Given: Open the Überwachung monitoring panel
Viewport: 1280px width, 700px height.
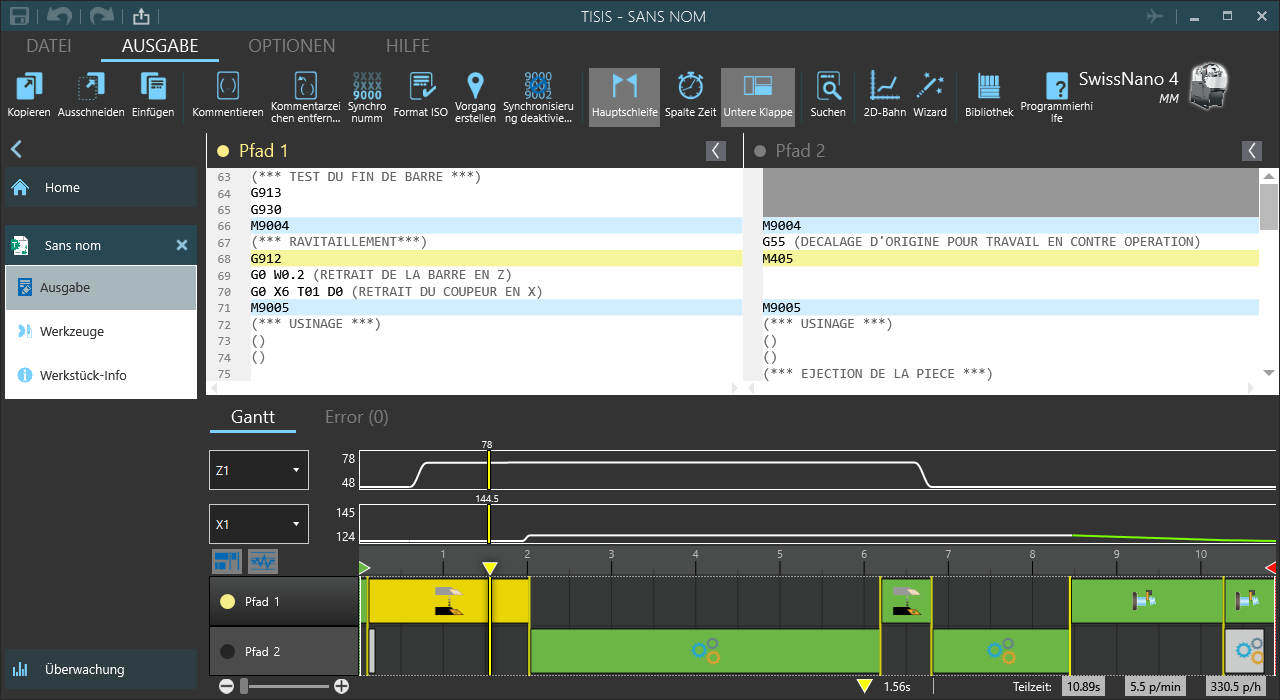Looking at the screenshot, I should coord(84,670).
